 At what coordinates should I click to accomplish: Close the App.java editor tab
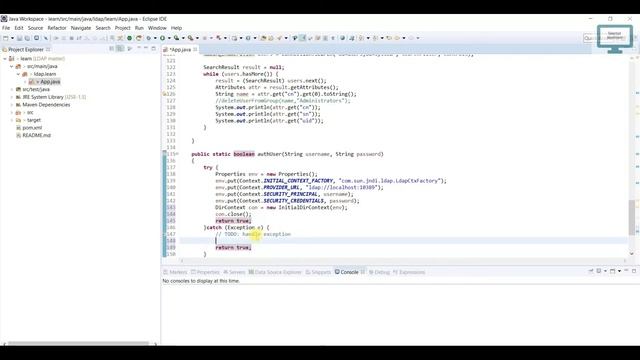click(x=196, y=49)
